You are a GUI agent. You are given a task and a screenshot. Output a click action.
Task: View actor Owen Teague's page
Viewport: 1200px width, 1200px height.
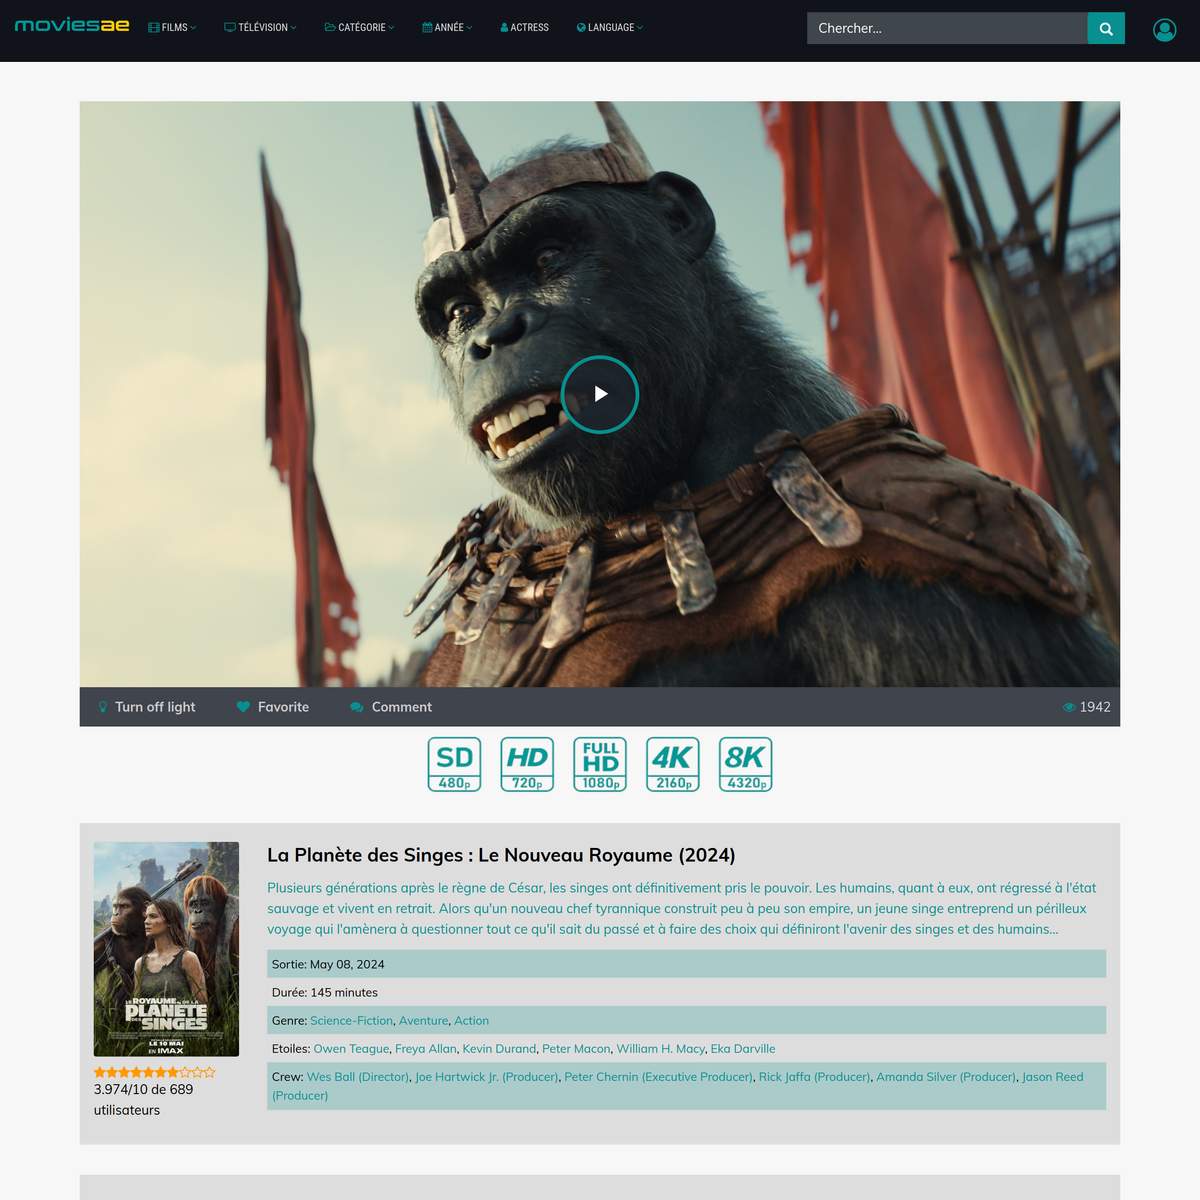[351, 1049]
